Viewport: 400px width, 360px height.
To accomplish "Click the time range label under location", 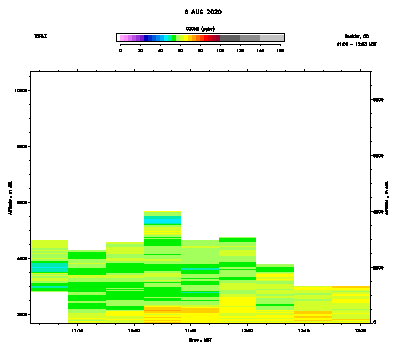I will click(357, 44).
